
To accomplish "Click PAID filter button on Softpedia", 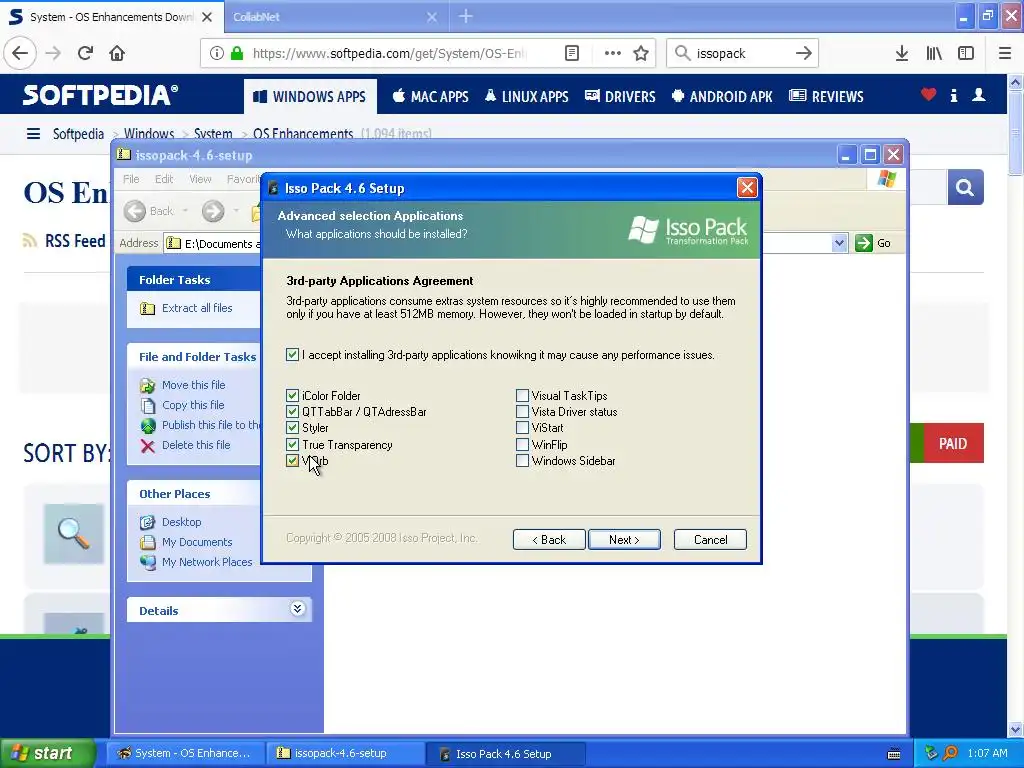I will tap(953, 443).
